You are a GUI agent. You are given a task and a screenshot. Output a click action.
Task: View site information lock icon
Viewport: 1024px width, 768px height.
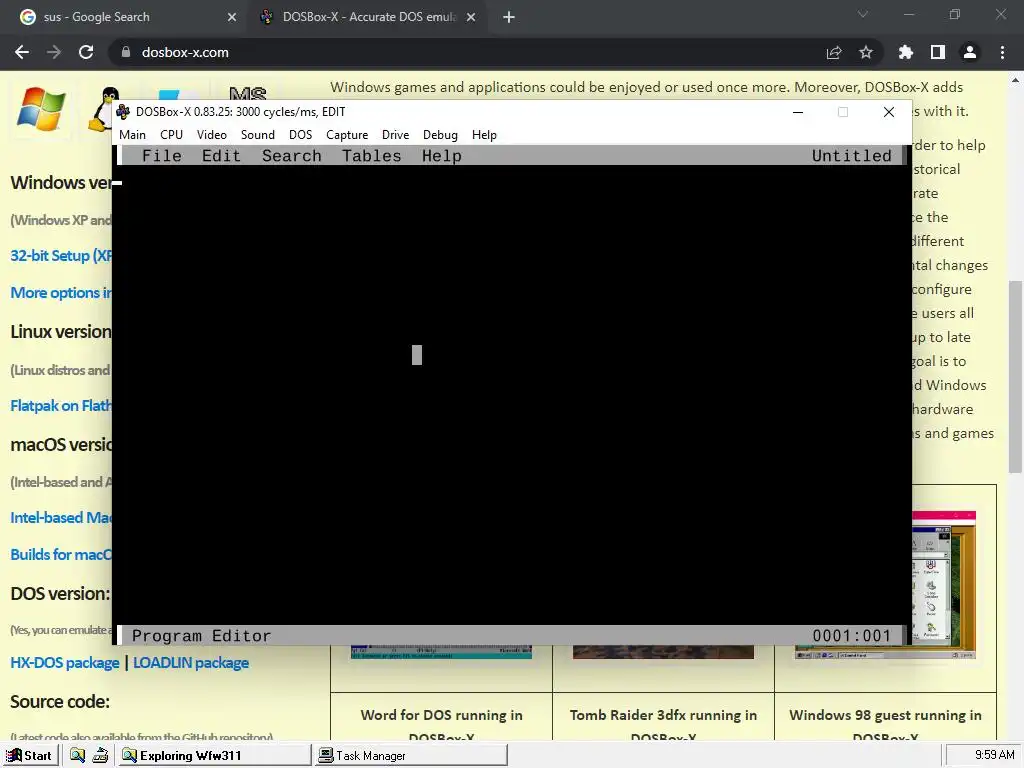point(126,52)
